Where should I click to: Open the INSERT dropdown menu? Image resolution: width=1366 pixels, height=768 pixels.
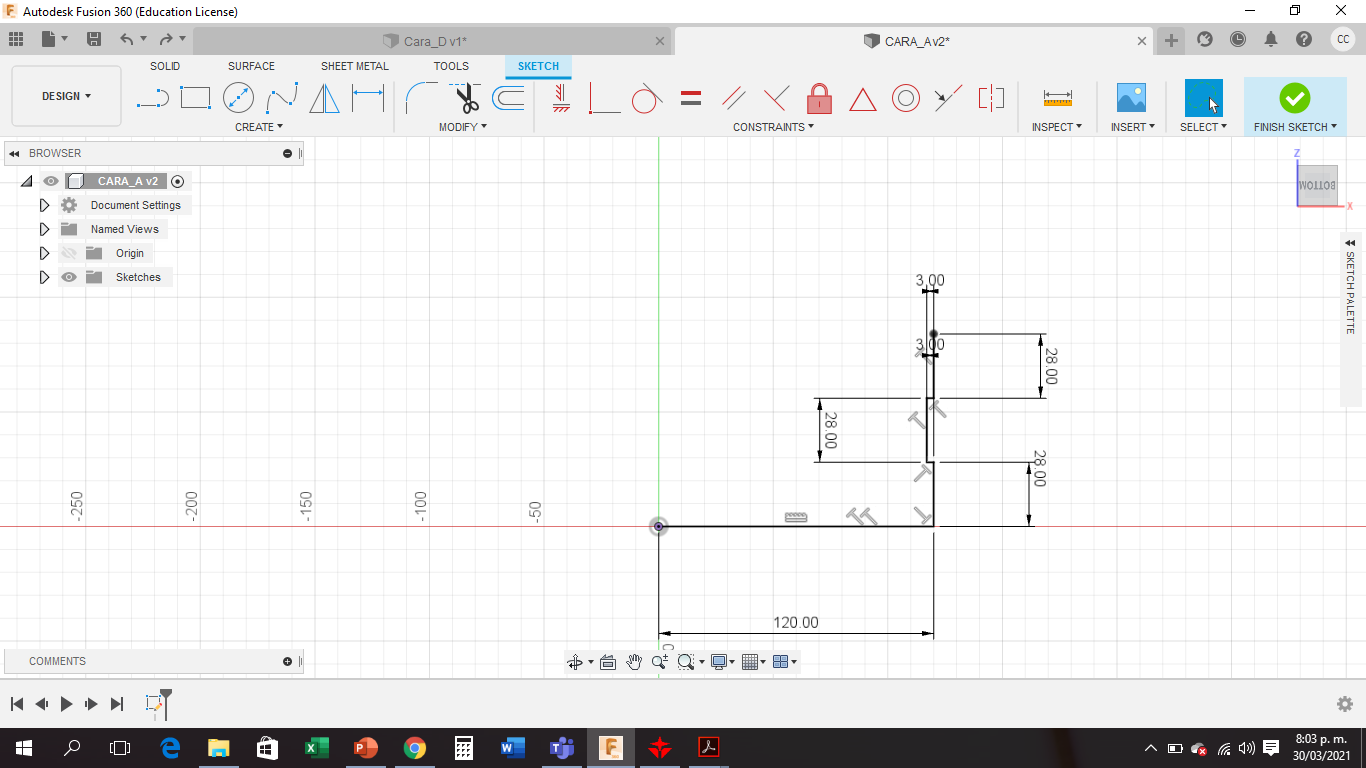pos(1133,127)
